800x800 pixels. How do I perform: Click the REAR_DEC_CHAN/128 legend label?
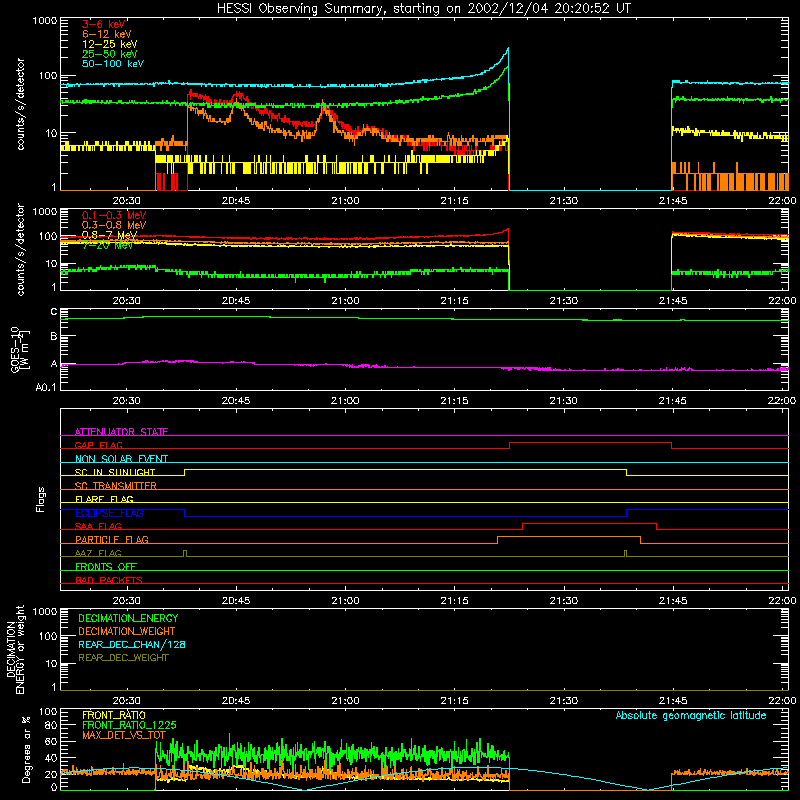(x=132, y=645)
